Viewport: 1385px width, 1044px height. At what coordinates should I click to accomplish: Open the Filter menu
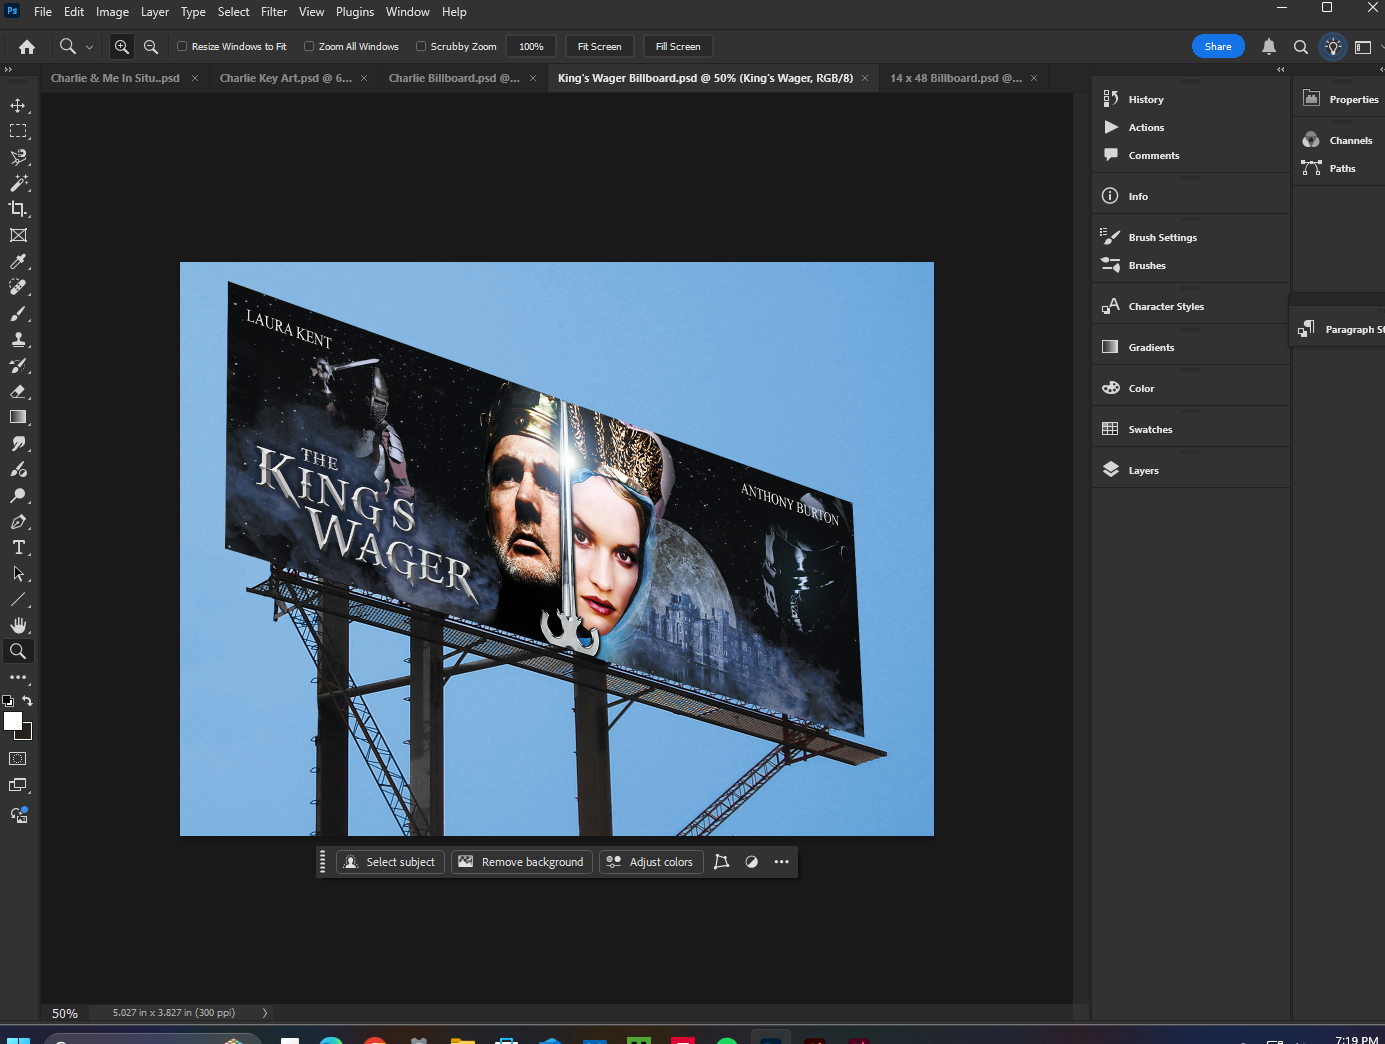tap(274, 11)
